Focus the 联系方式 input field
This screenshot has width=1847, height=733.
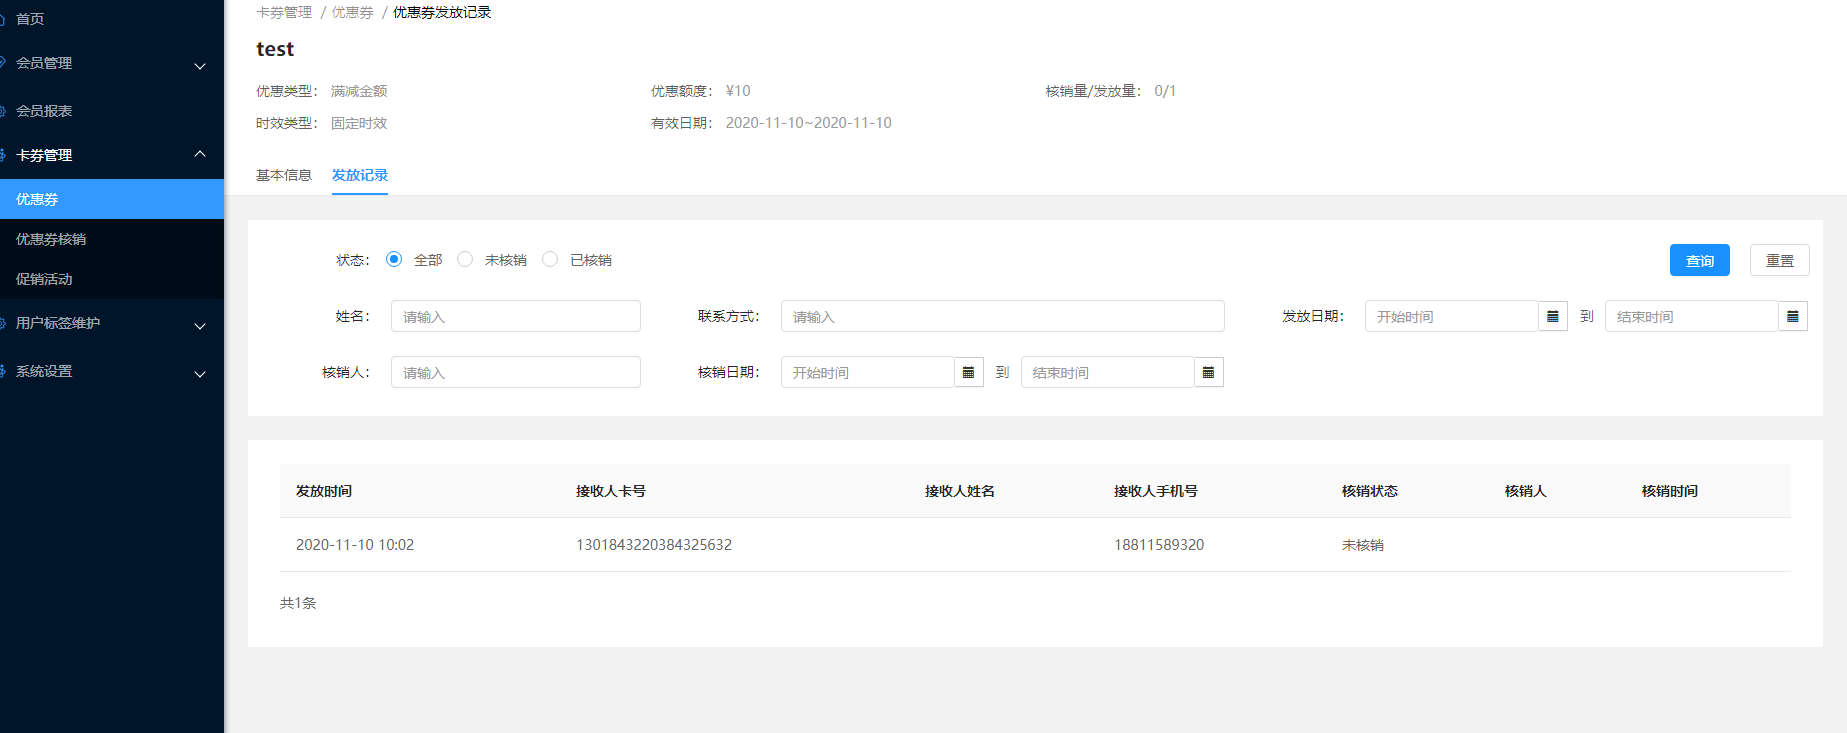coord(1003,316)
